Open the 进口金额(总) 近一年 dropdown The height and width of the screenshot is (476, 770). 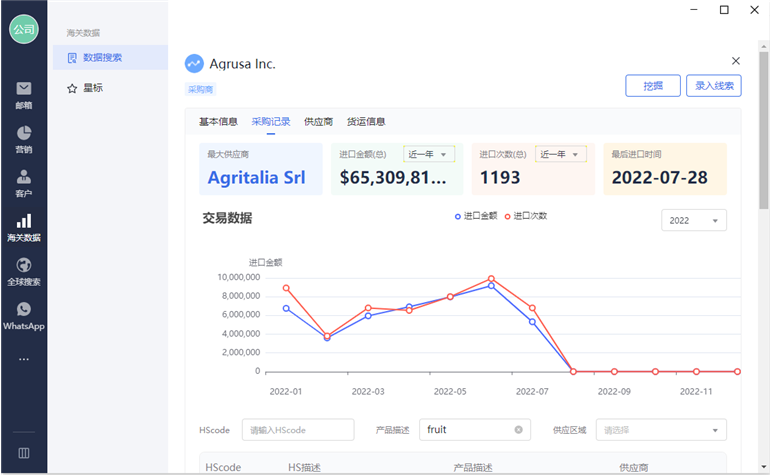(x=429, y=154)
